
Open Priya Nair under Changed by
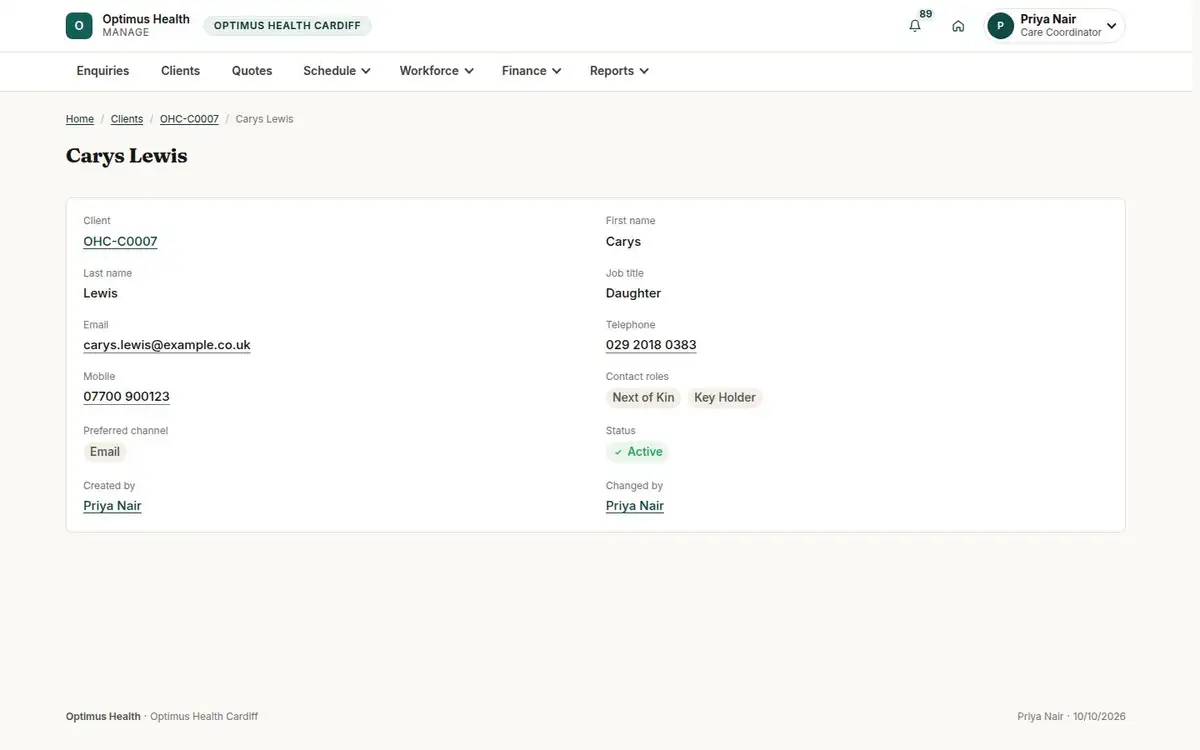[635, 506]
